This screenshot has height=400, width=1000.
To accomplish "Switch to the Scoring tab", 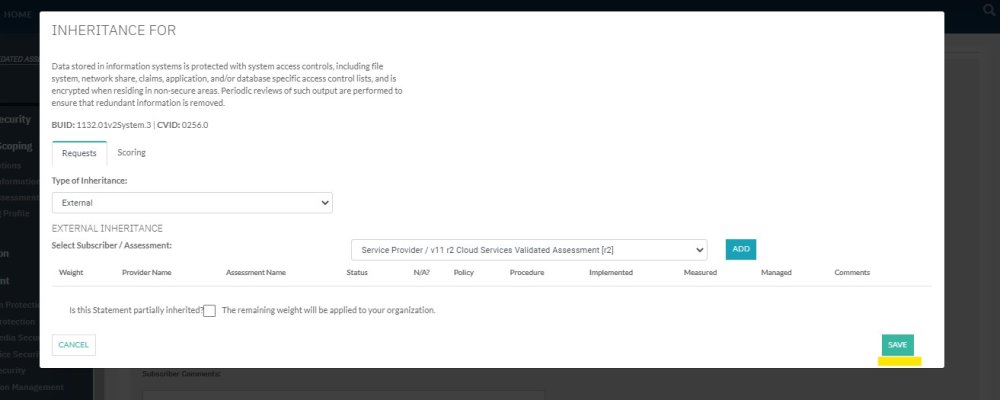I will (x=131, y=153).
